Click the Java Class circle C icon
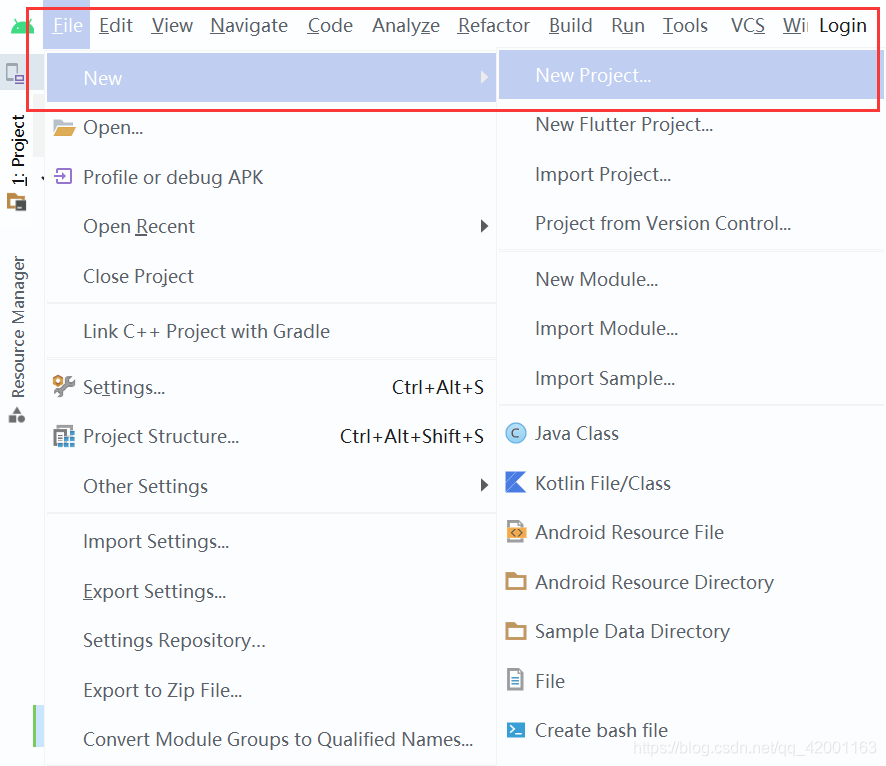The height and width of the screenshot is (766, 886). pyautogui.click(x=515, y=433)
